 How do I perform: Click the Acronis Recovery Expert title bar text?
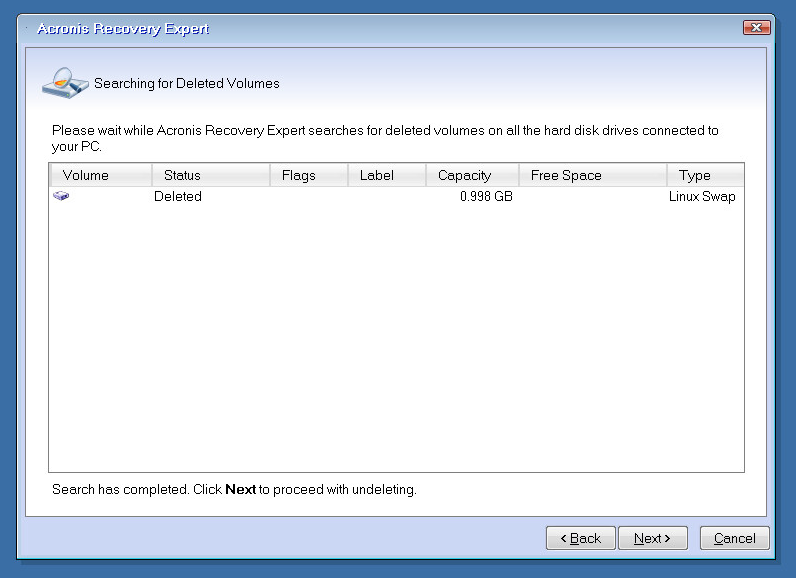coord(122,29)
